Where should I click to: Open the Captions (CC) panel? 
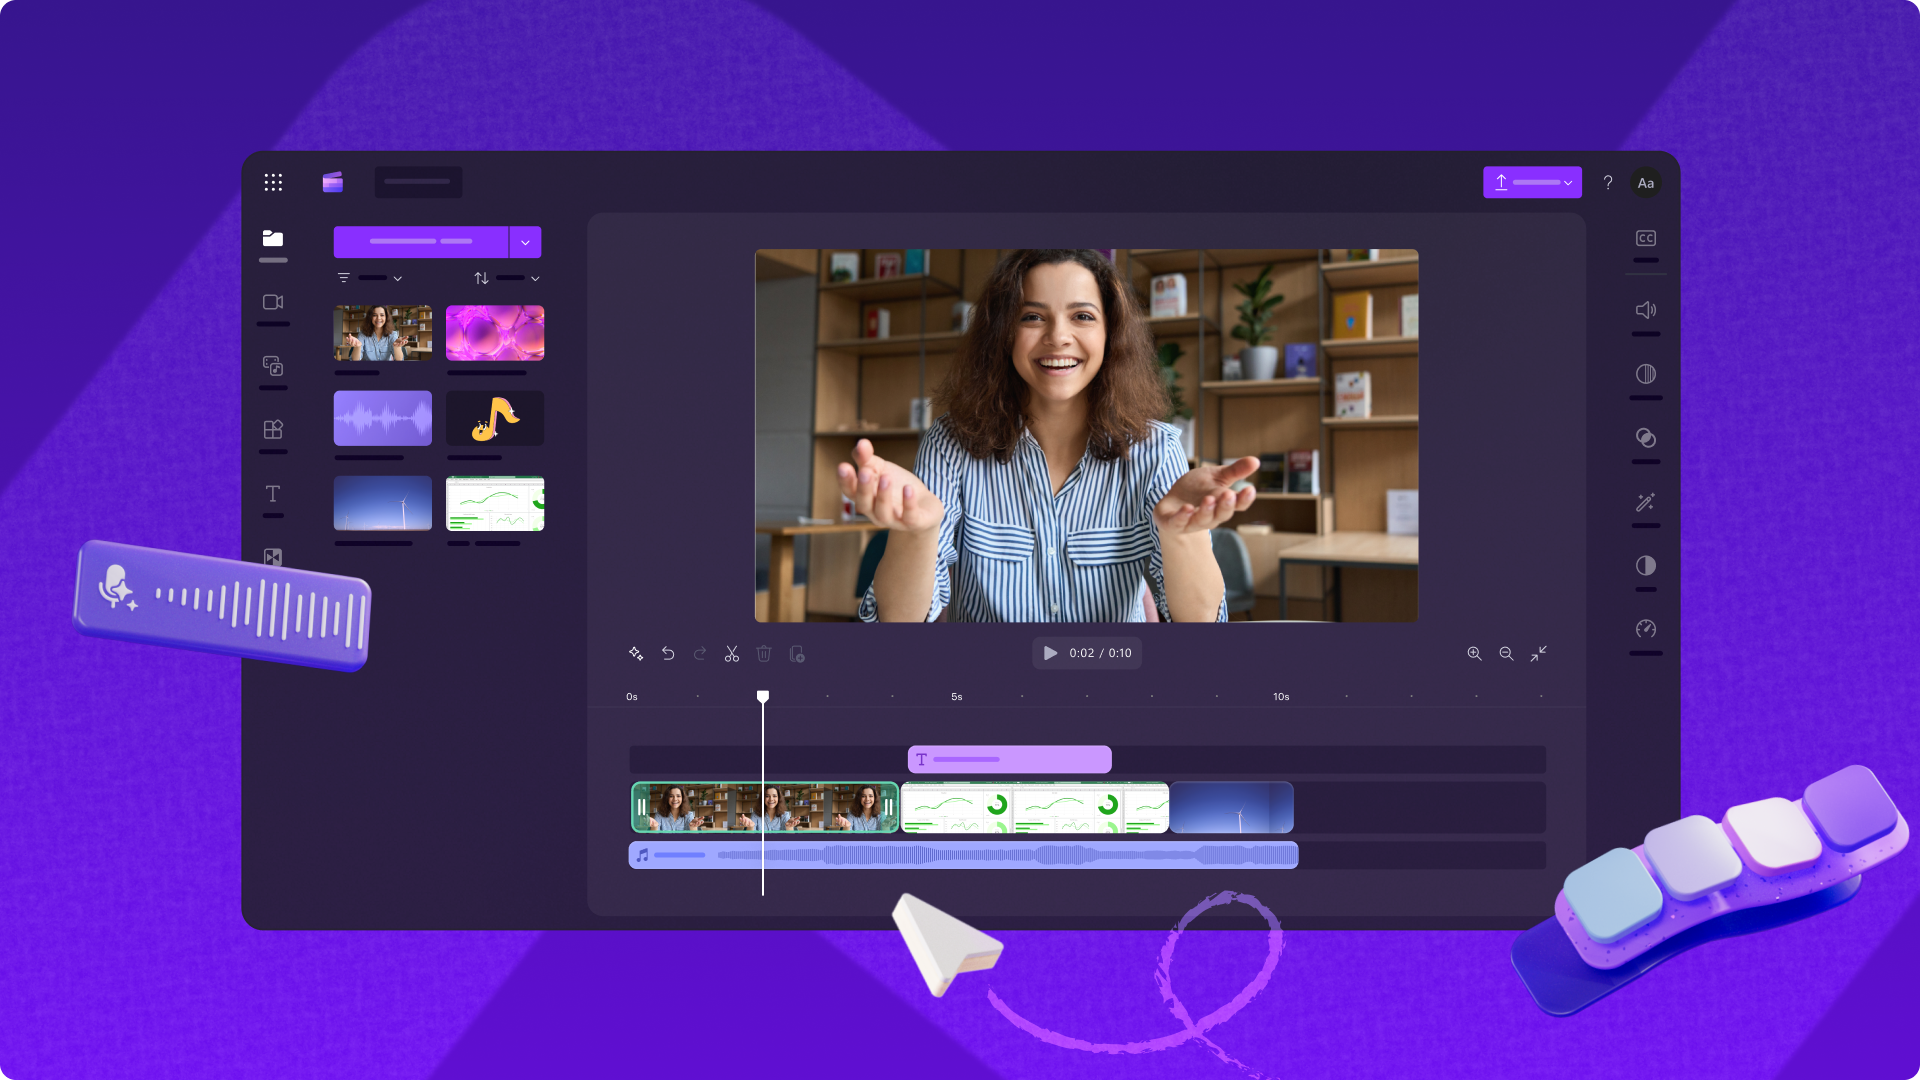point(1645,237)
